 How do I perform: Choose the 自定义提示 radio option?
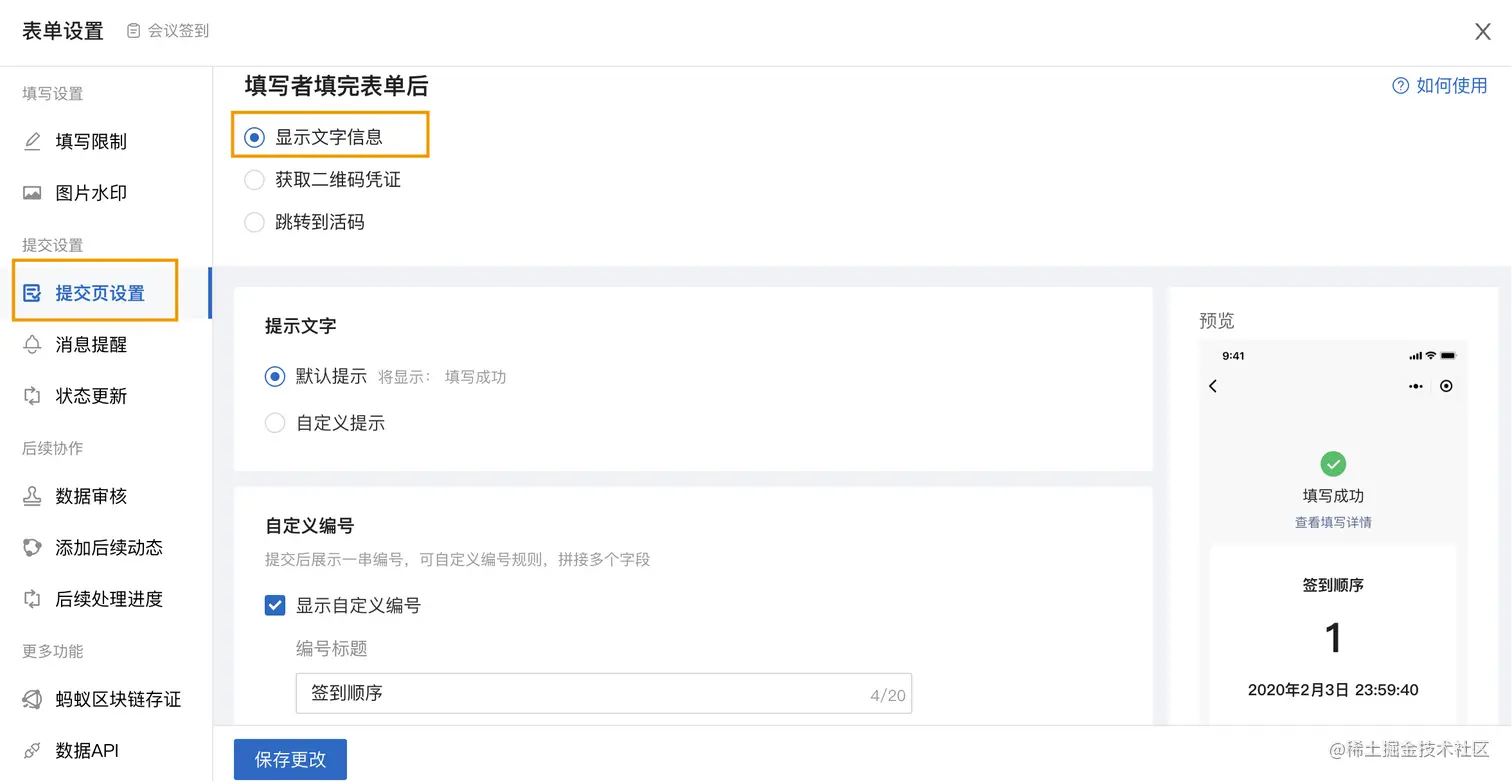click(x=275, y=423)
